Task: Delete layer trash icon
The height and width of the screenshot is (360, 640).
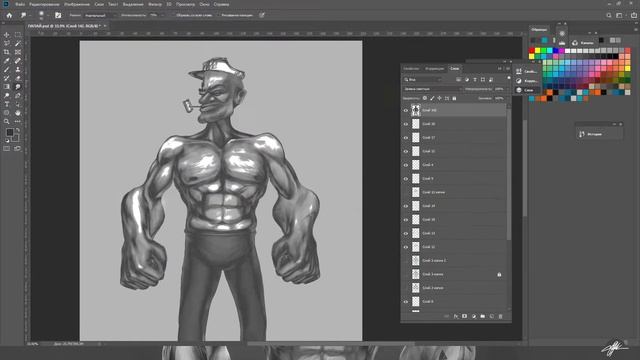Action: [500, 316]
